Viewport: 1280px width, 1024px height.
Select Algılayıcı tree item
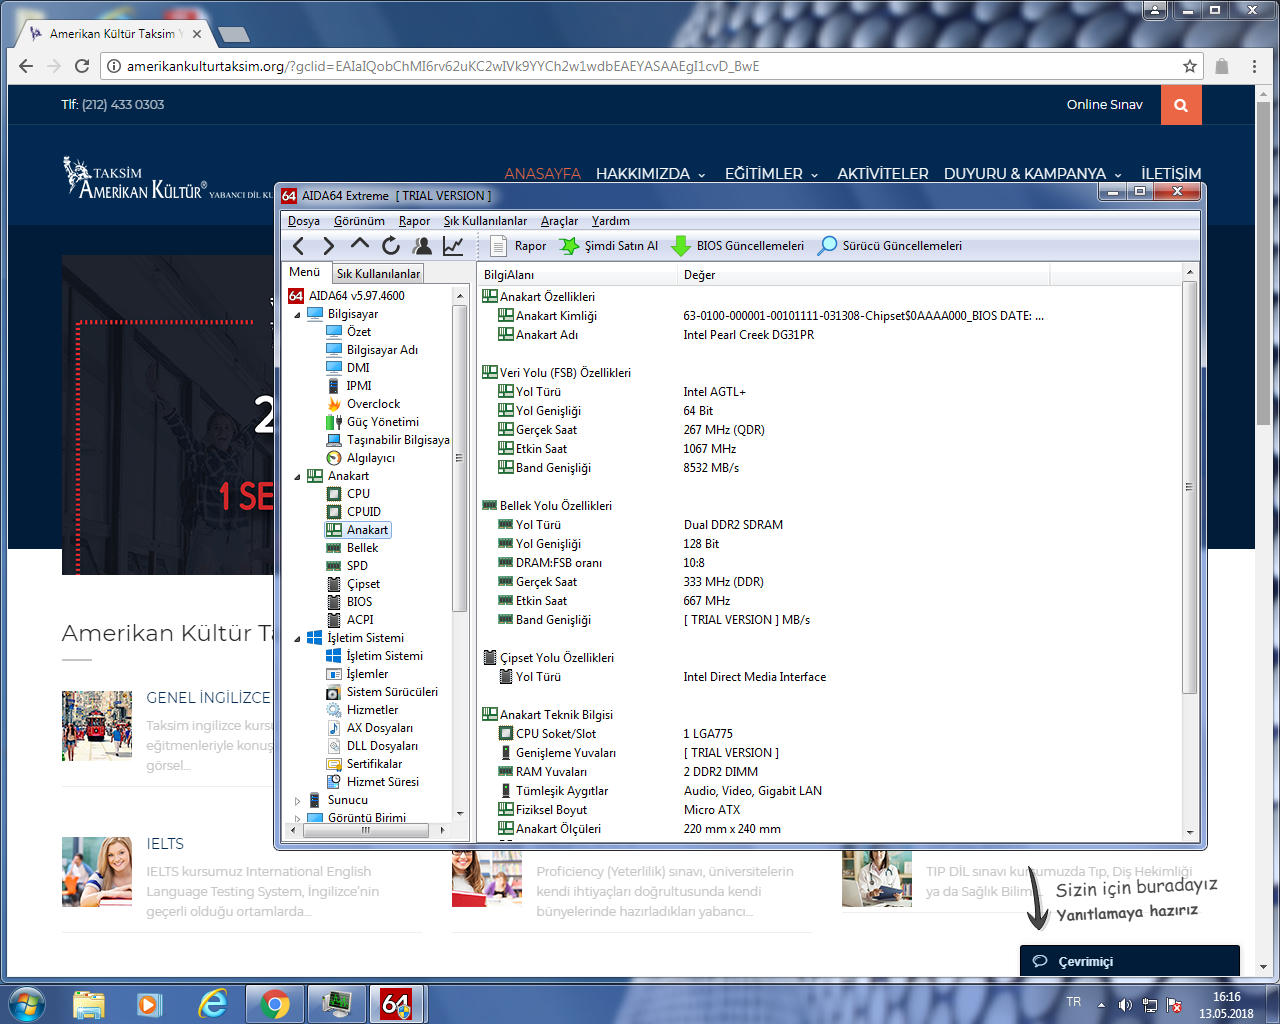pyautogui.click(x=361, y=458)
